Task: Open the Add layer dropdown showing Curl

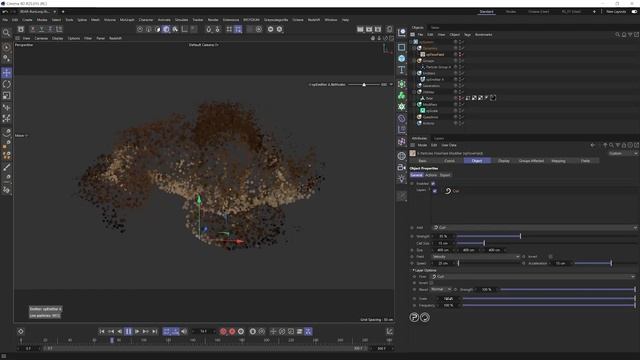Action: click(x=534, y=228)
